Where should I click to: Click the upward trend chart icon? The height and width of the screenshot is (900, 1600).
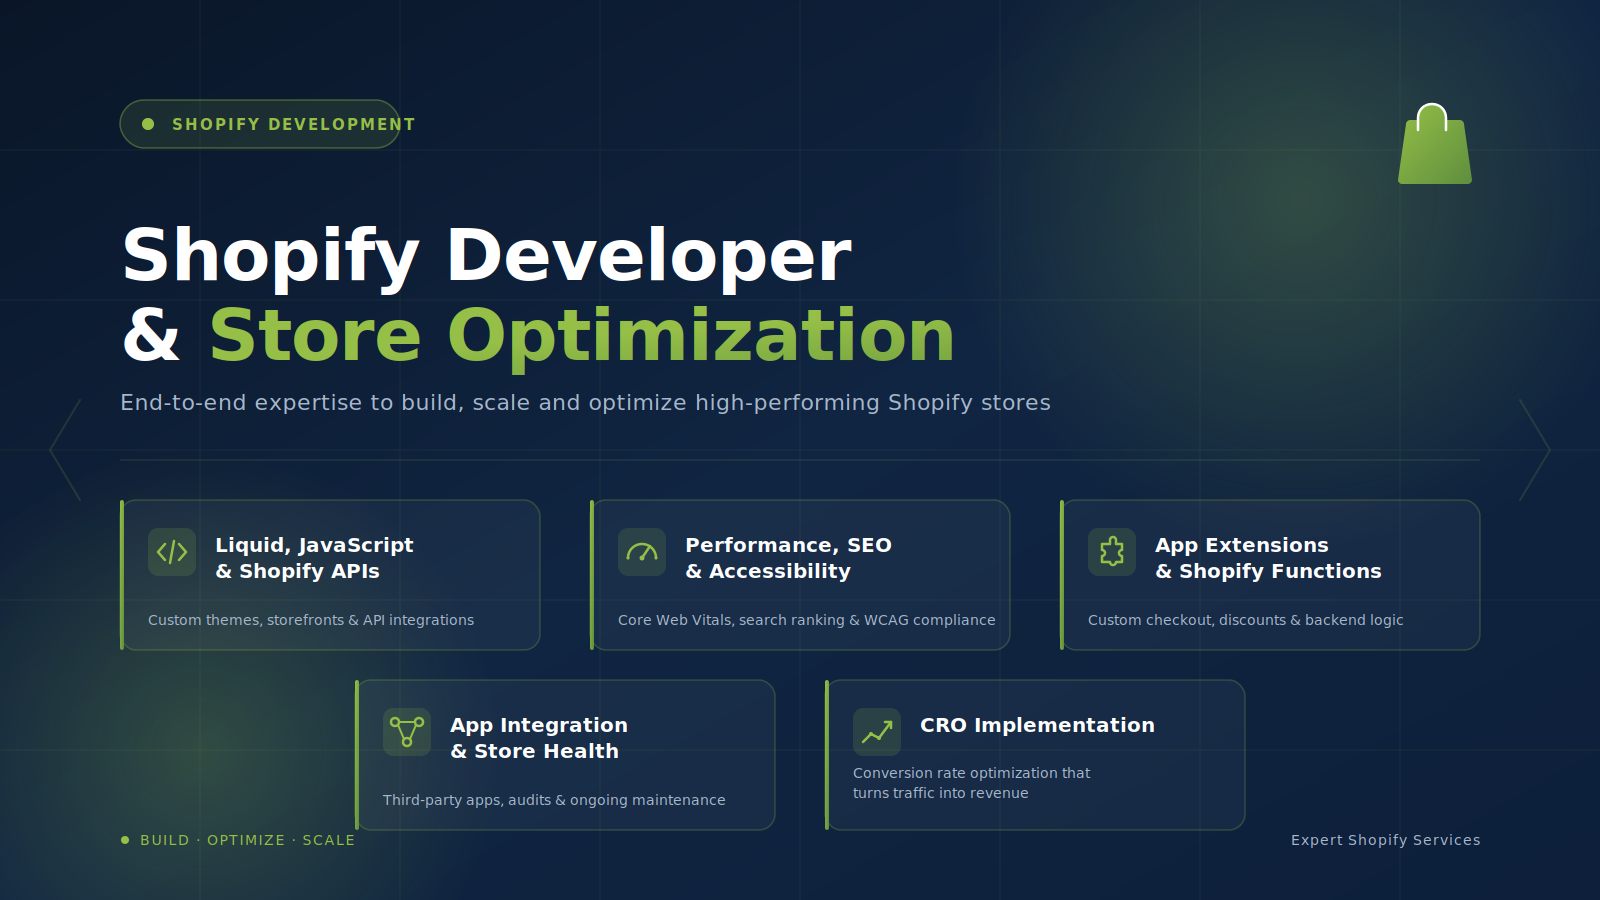coord(877,732)
